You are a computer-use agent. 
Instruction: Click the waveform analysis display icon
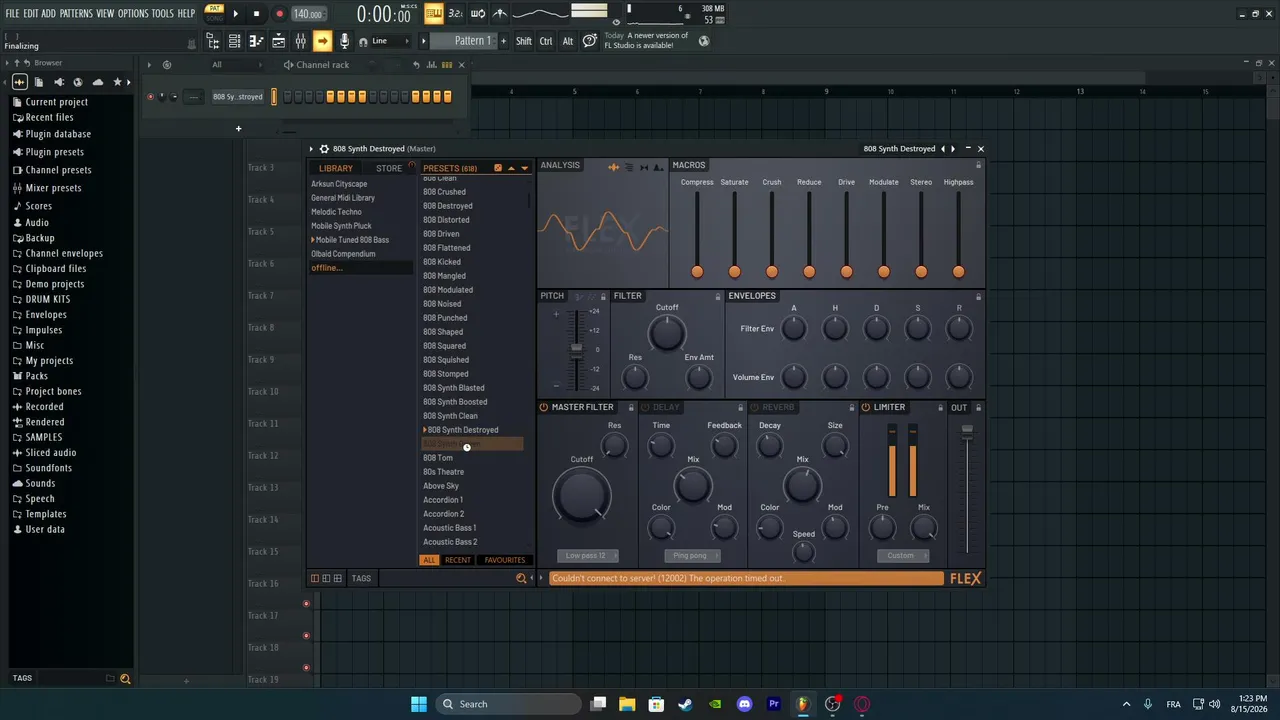point(613,167)
